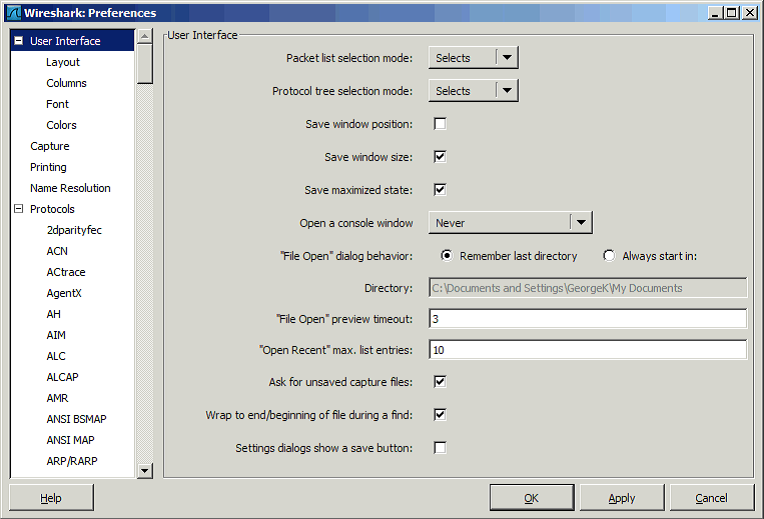Image resolution: width=764 pixels, height=519 pixels.
Task: Click the Wireshark fin icon in title bar
Action: tap(13, 13)
